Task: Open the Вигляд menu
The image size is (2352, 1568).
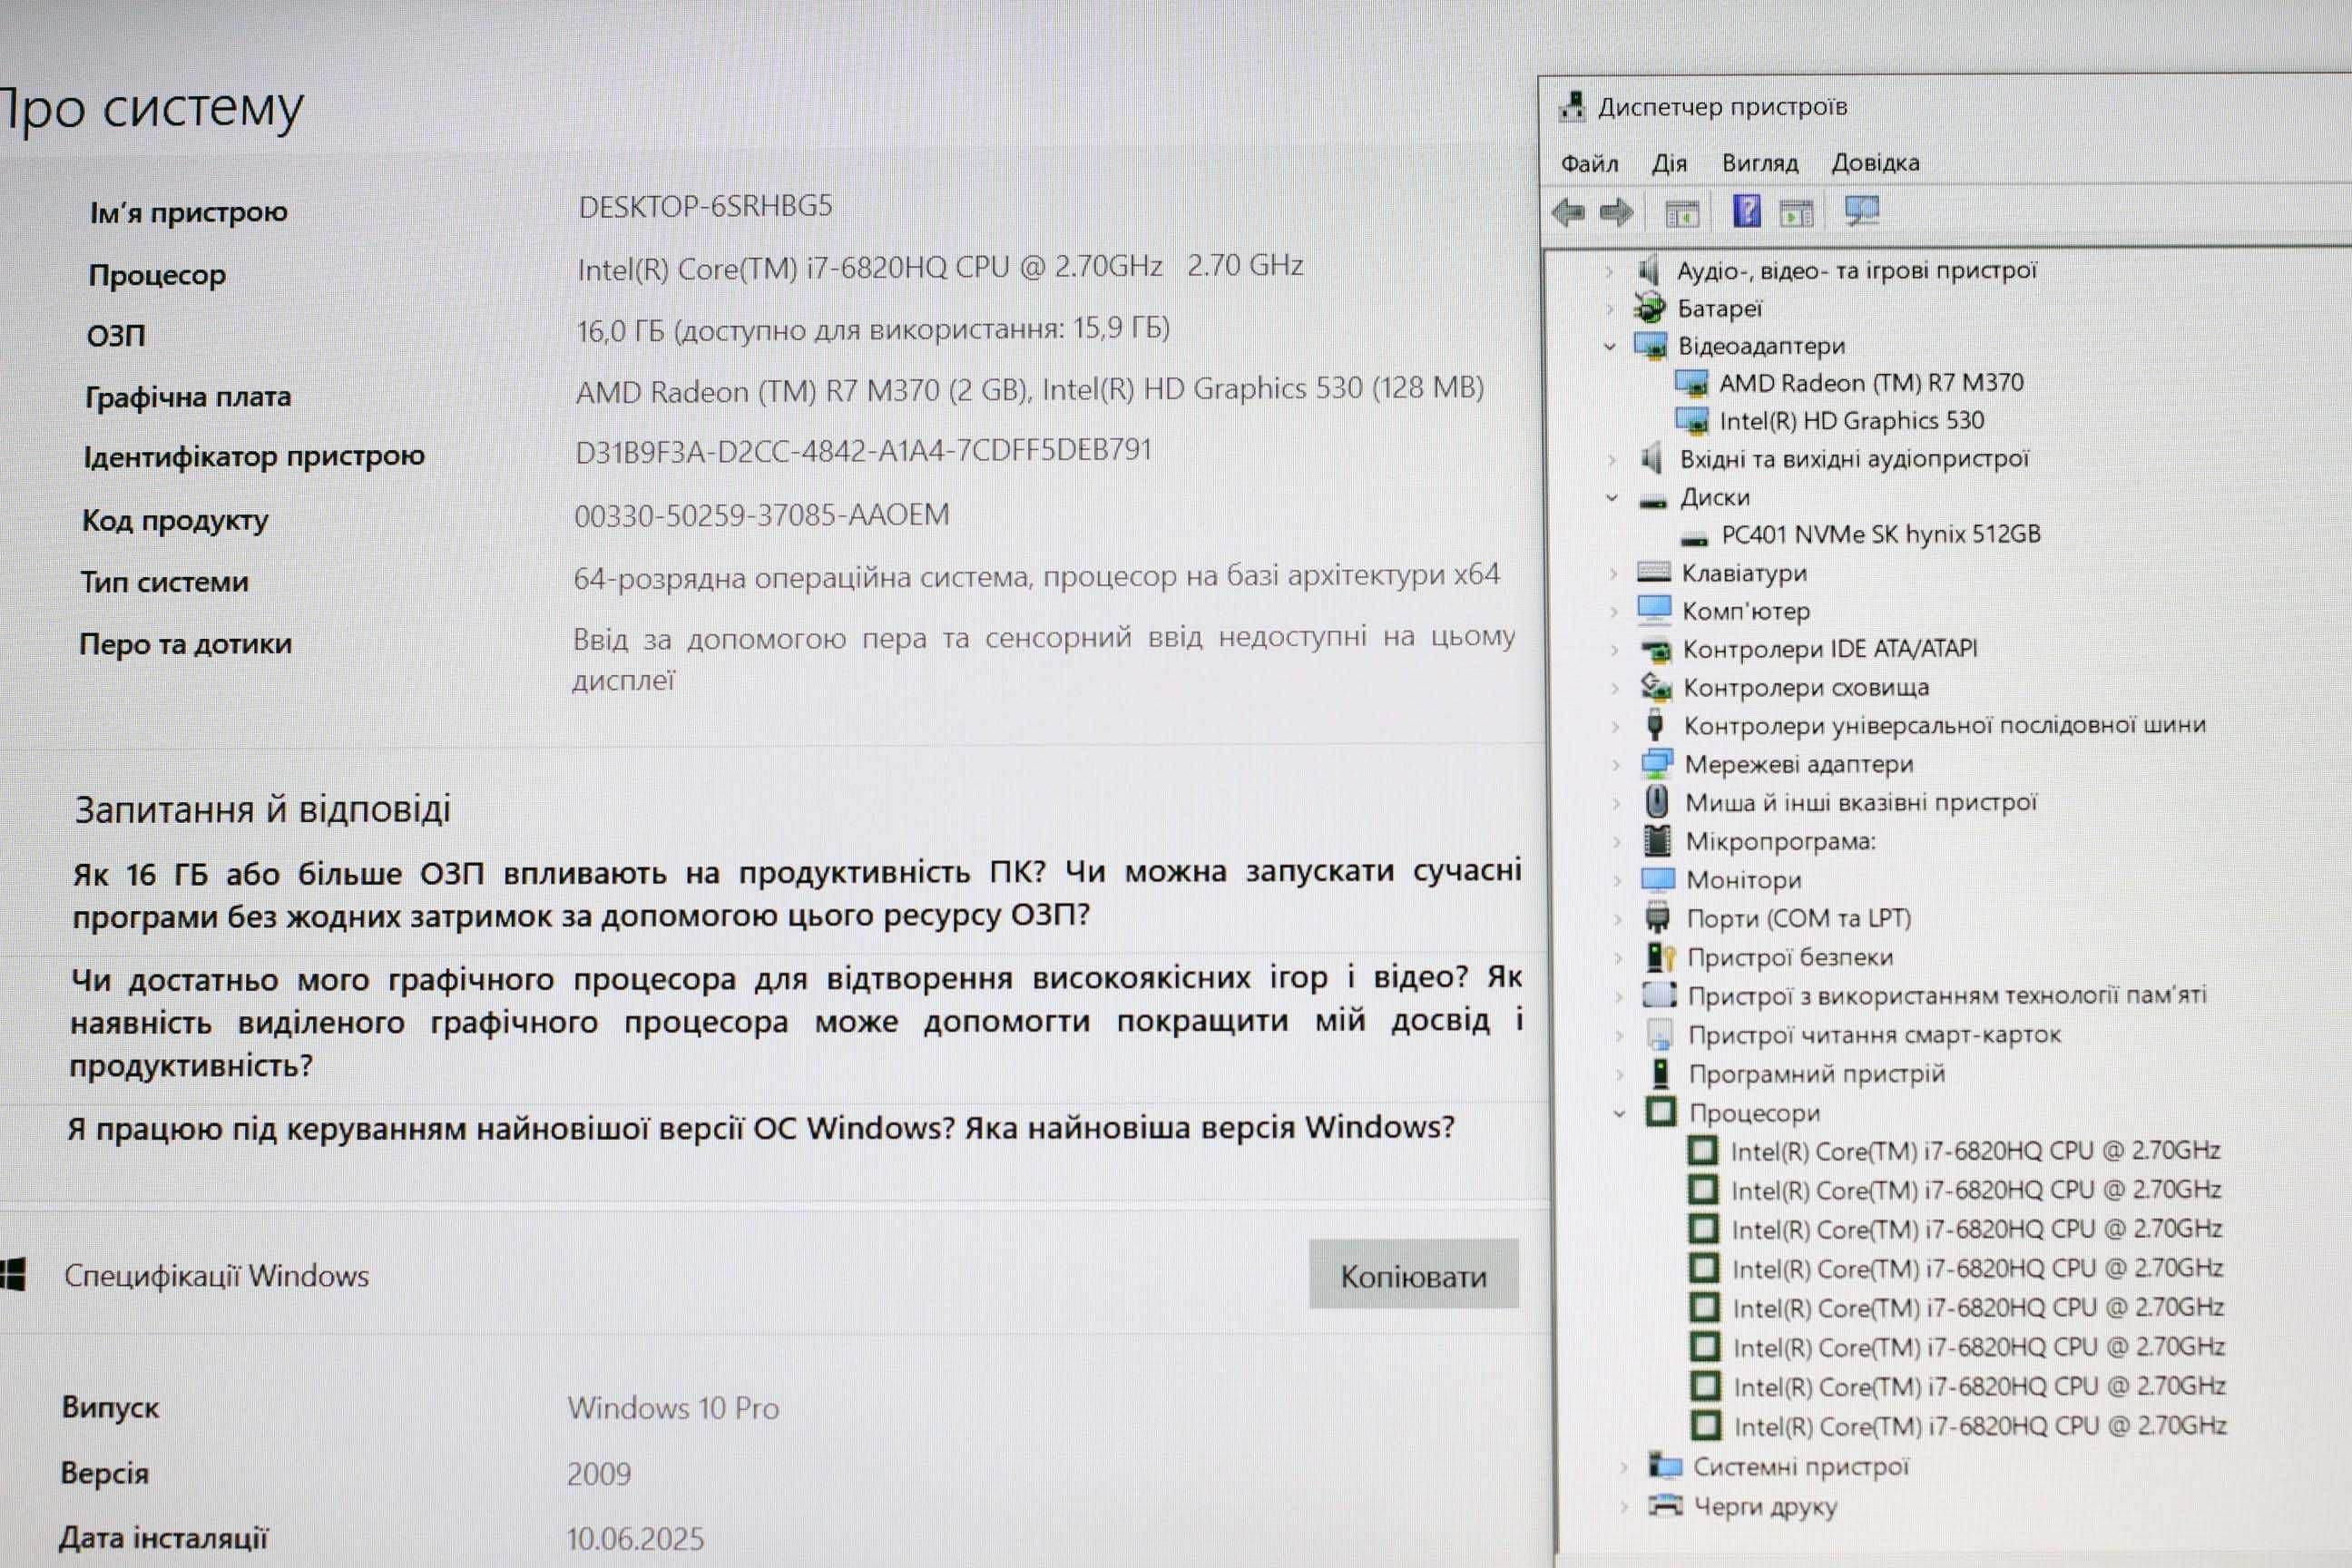Action: pos(1760,163)
